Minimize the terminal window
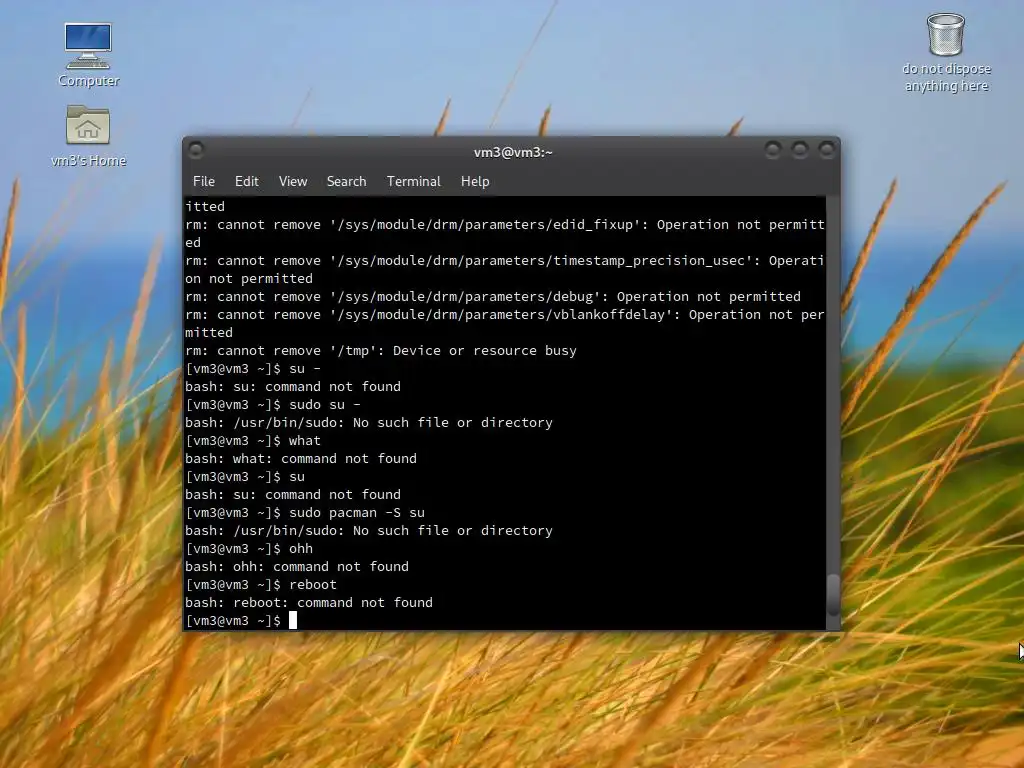Viewport: 1024px width, 768px height. (x=773, y=151)
